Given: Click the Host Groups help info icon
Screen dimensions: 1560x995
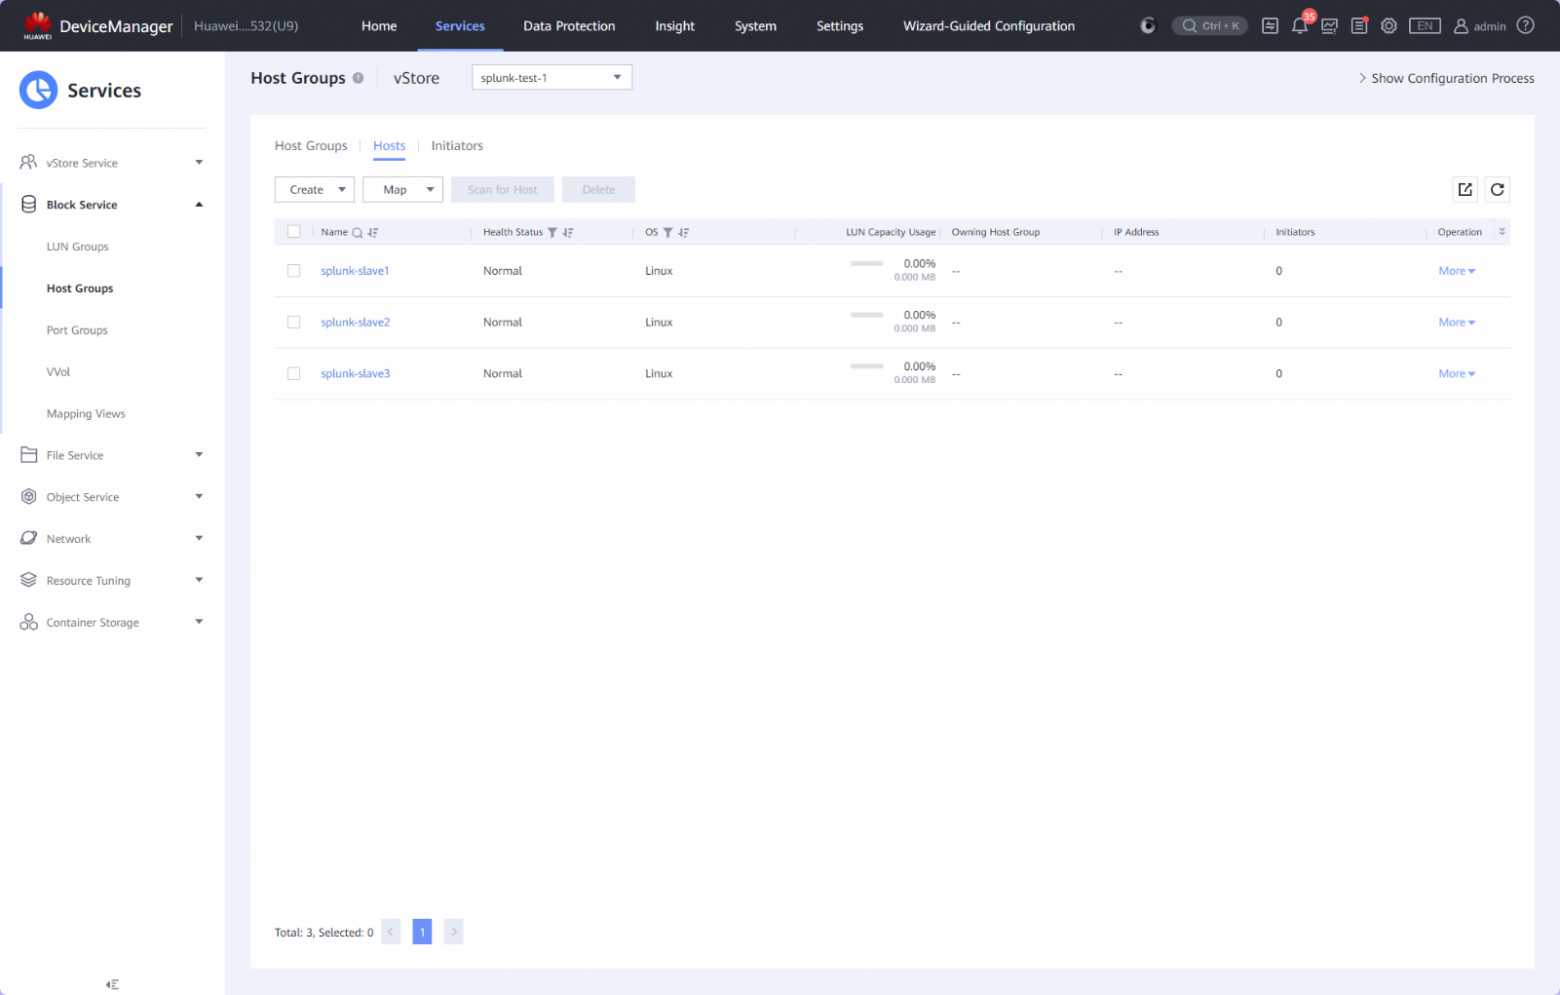Looking at the screenshot, I should click(358, 78).
